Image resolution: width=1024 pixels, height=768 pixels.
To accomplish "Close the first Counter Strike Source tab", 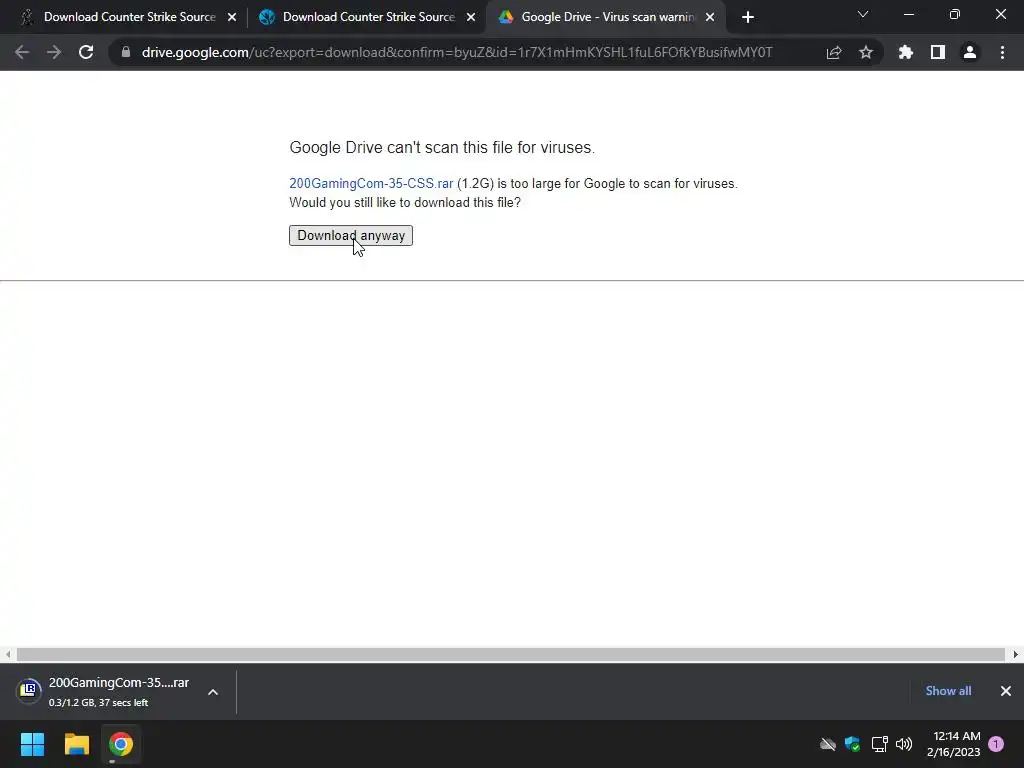I will 232,18.
